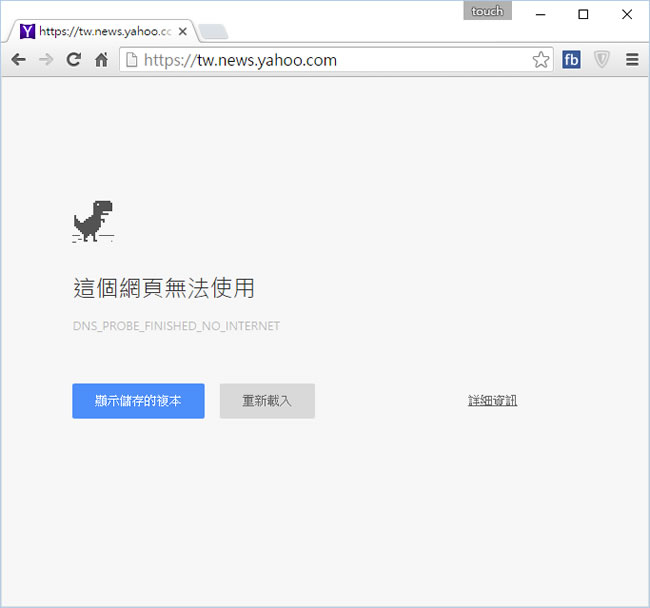This screenshot has width=650, height=608.
Task: Click the page info icon in address bar
Action: point(131,60)
